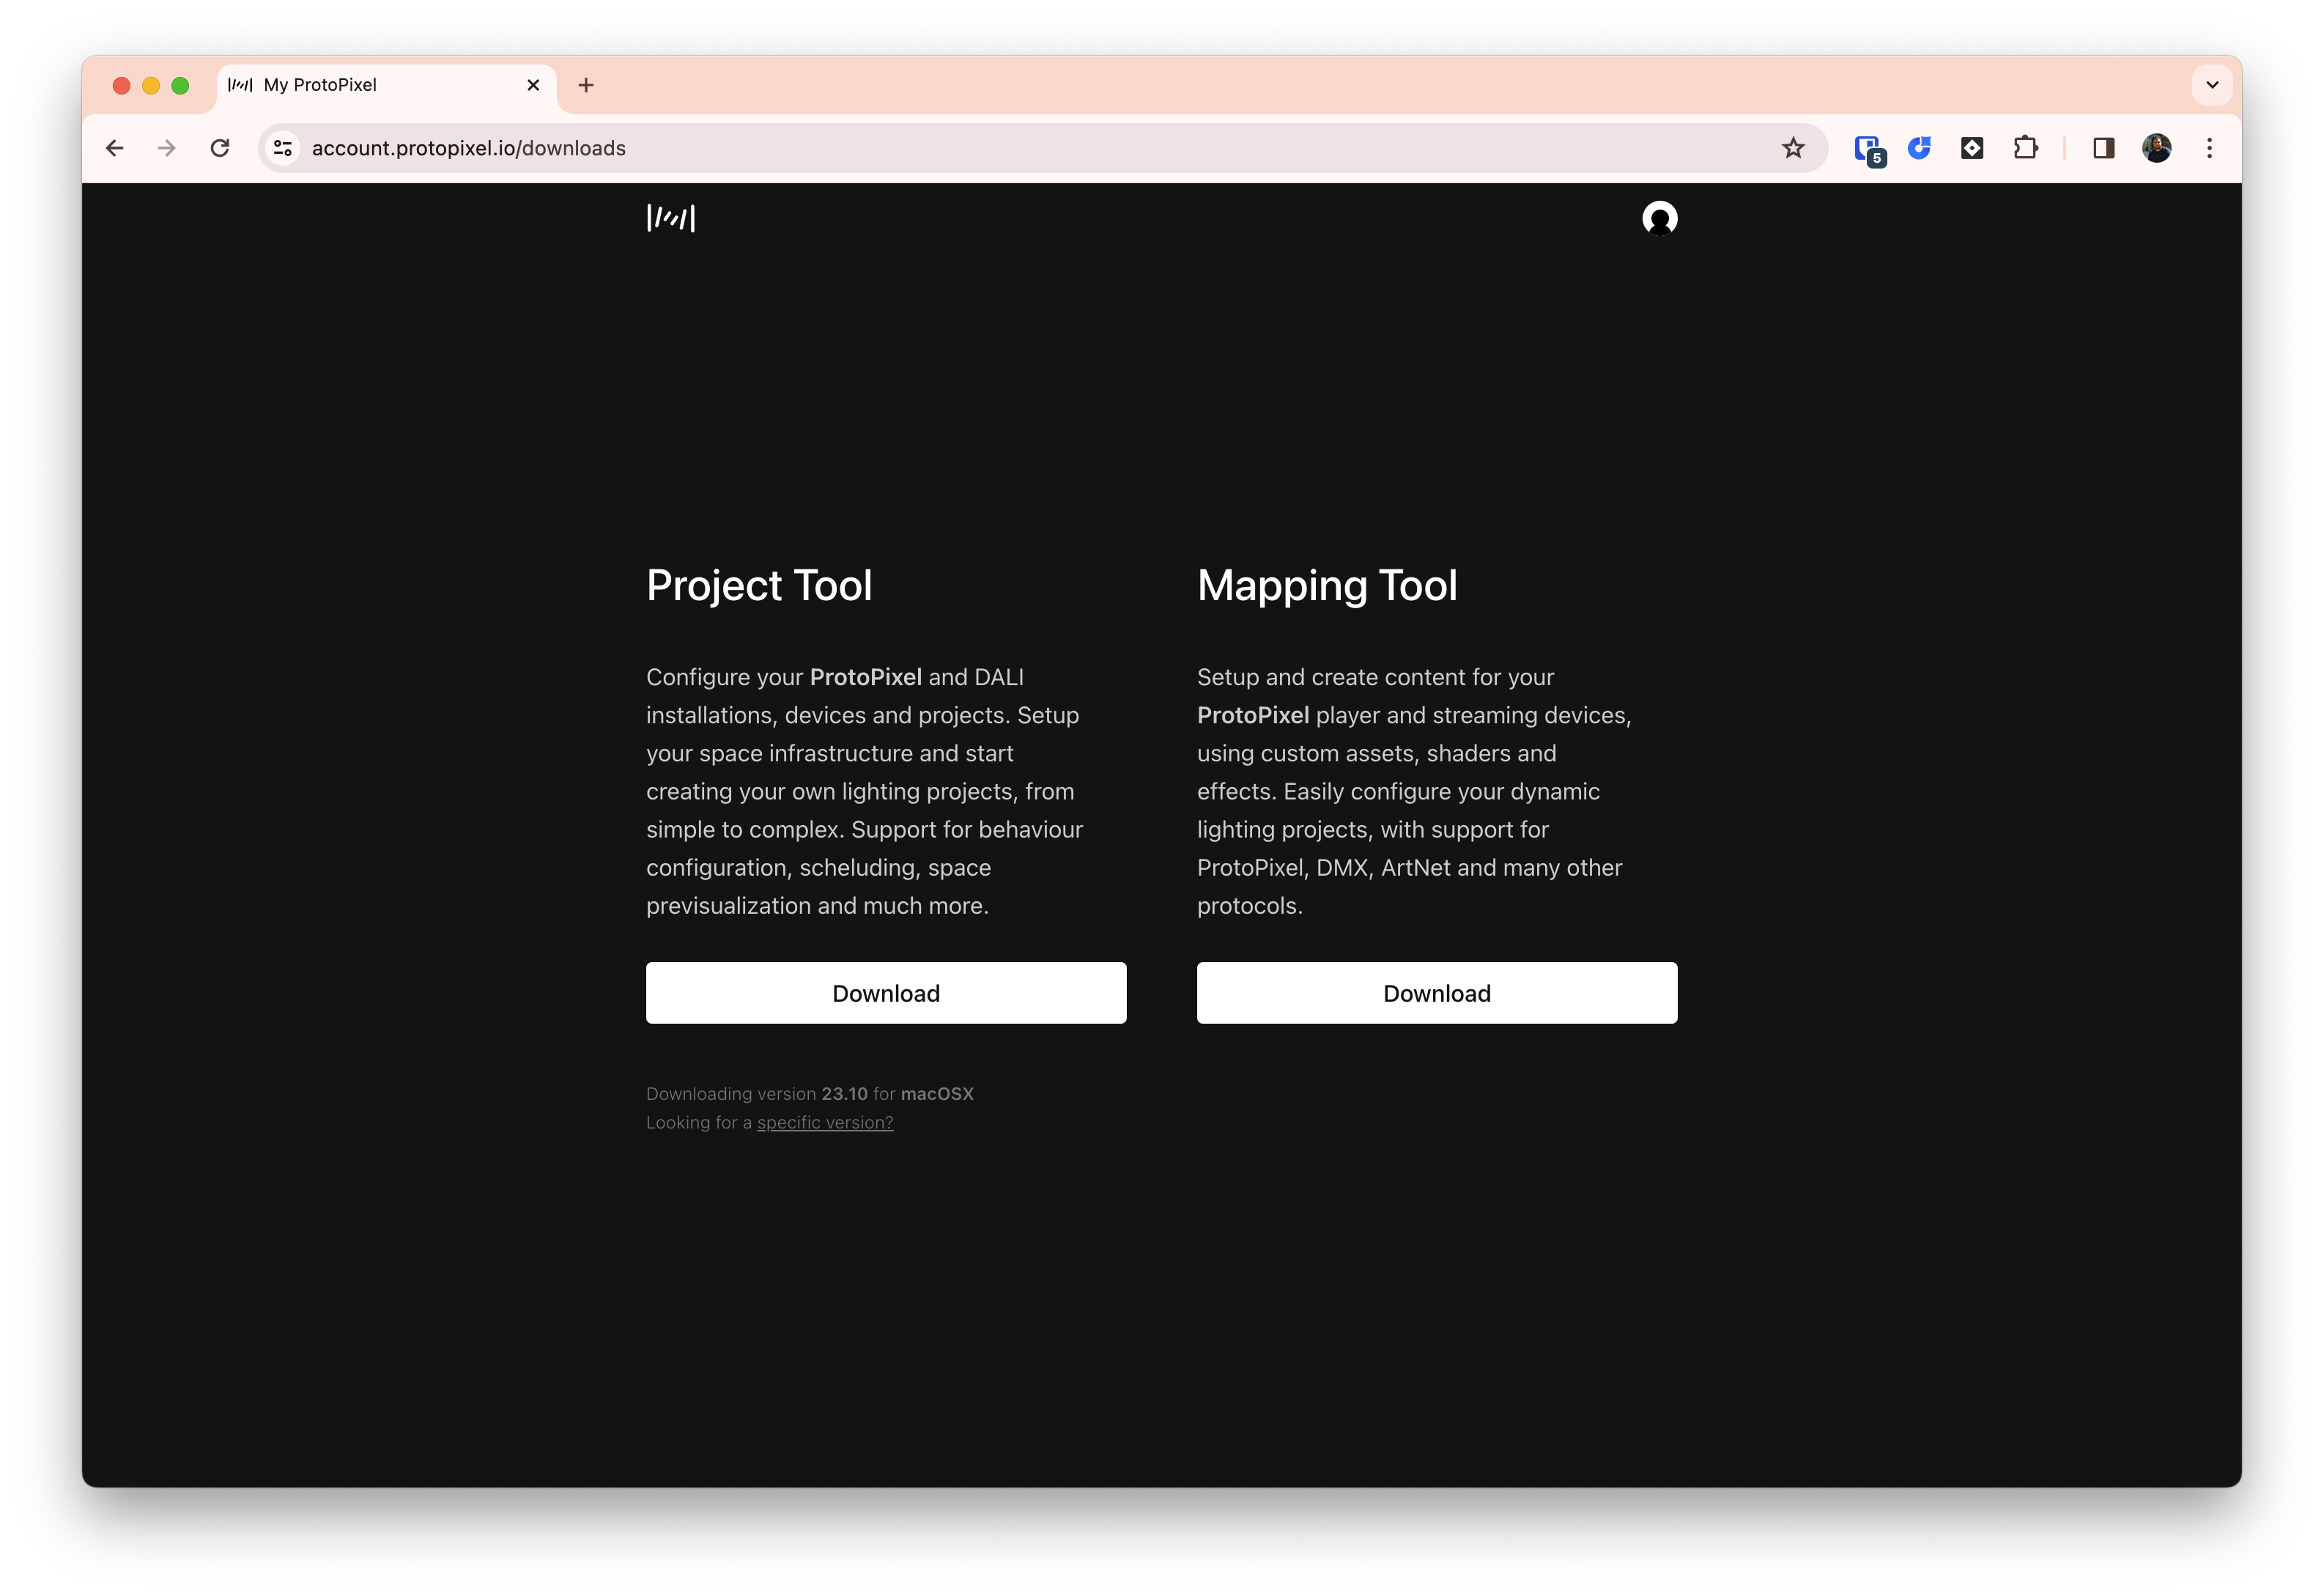2324x1596 pixels.
Task: Reload the downloads page
Action: 221,147
